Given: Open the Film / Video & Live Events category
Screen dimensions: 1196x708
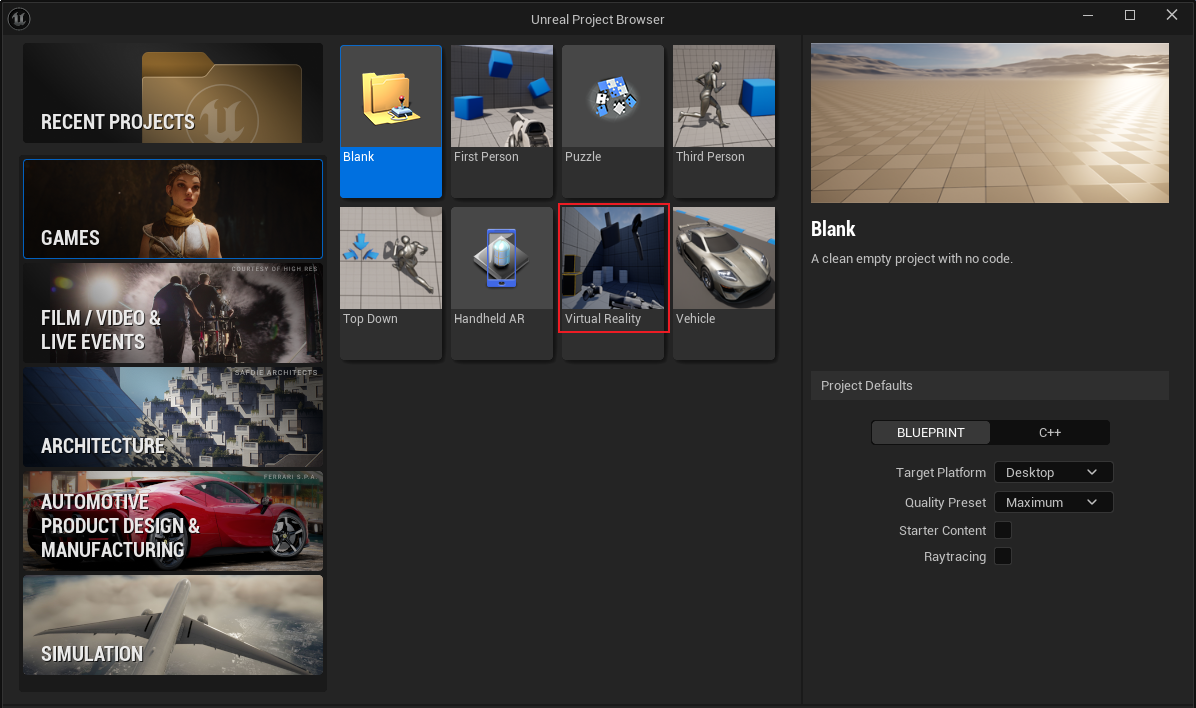Looking at the screenshot, I should 173,313.
